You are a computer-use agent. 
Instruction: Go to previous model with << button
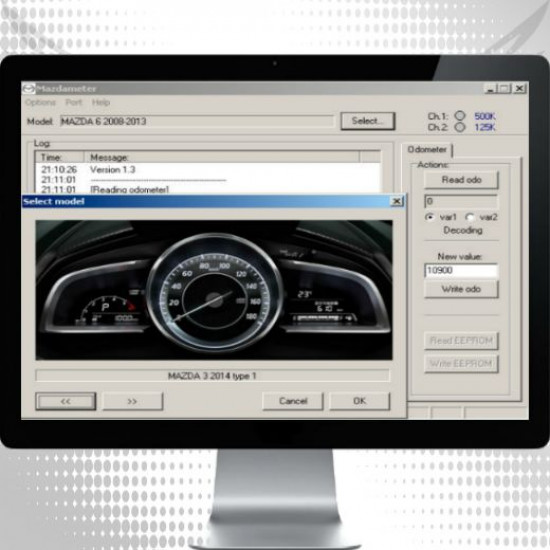coord(66,401)
